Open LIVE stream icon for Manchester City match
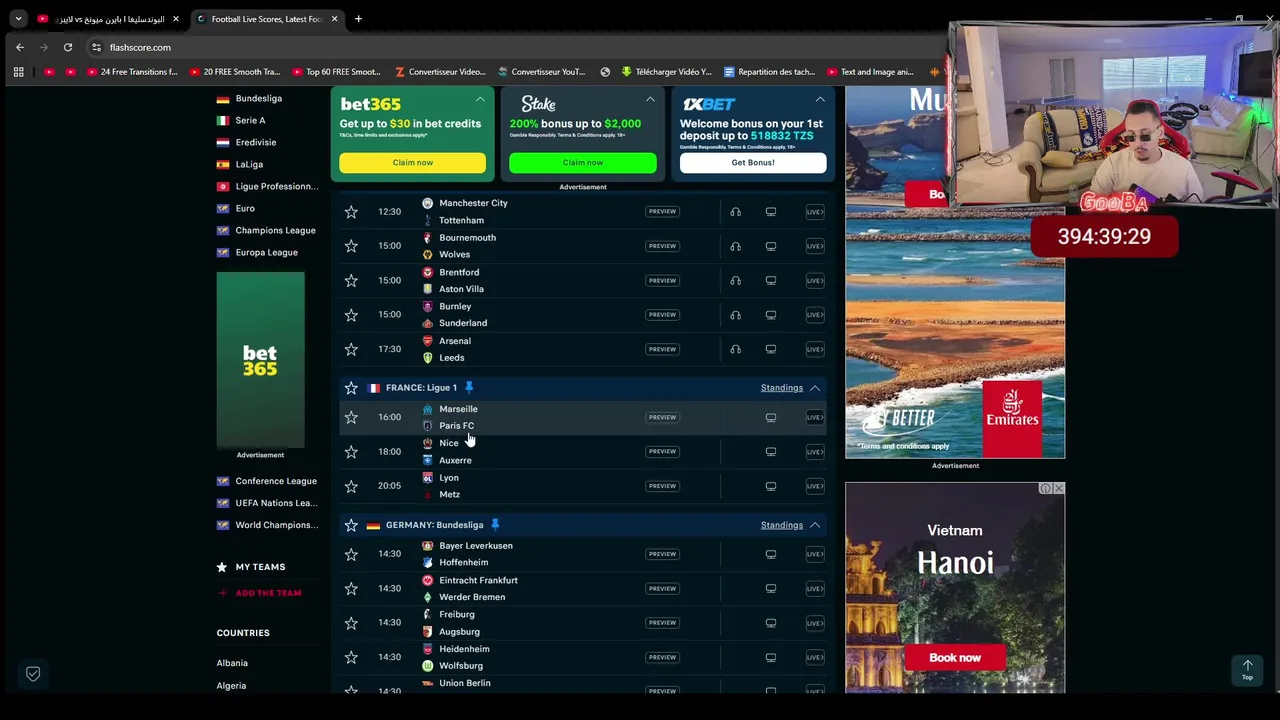This screenshot has height=720, width=1280. (815, 212)
